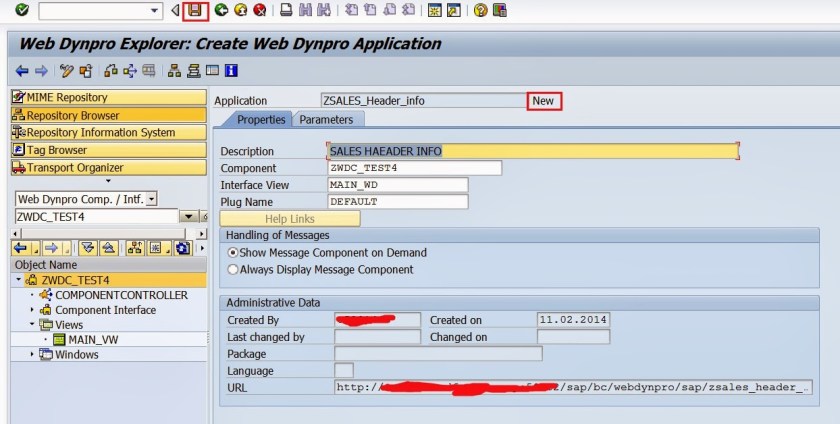Open the command field dropdown arrow
Image resolution: width=840 pixels, height=424 pixels.
click(154, 10)
